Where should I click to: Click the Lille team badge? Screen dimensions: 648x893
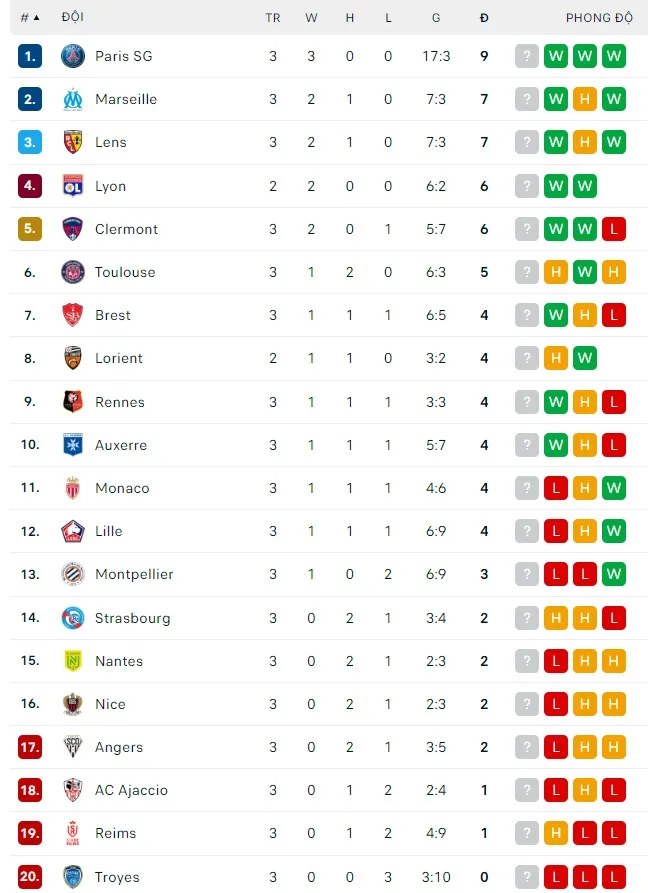coord(73,531)
